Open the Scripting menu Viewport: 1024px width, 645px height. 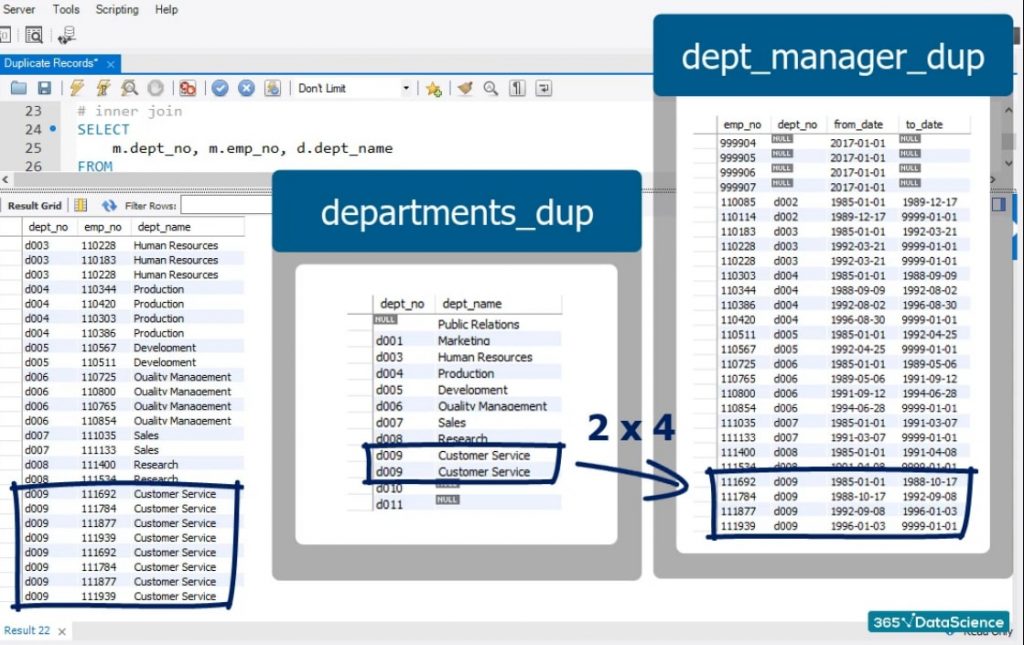point(116,9)
